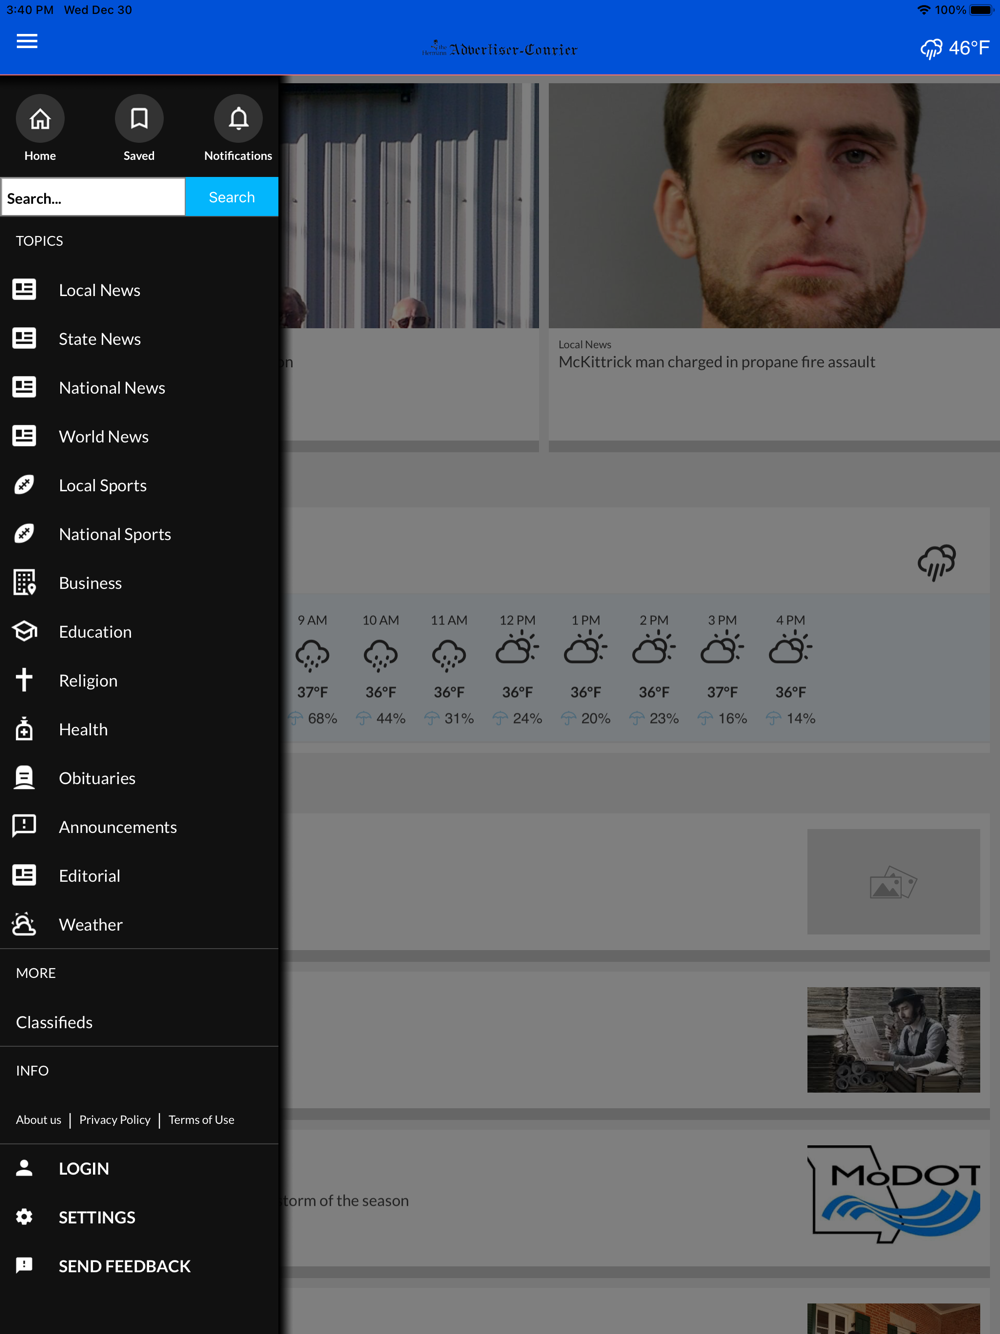
Task: Open the MoDOT logo article thumbnail
Action: pyautogui.click(x=894, y=1194)
